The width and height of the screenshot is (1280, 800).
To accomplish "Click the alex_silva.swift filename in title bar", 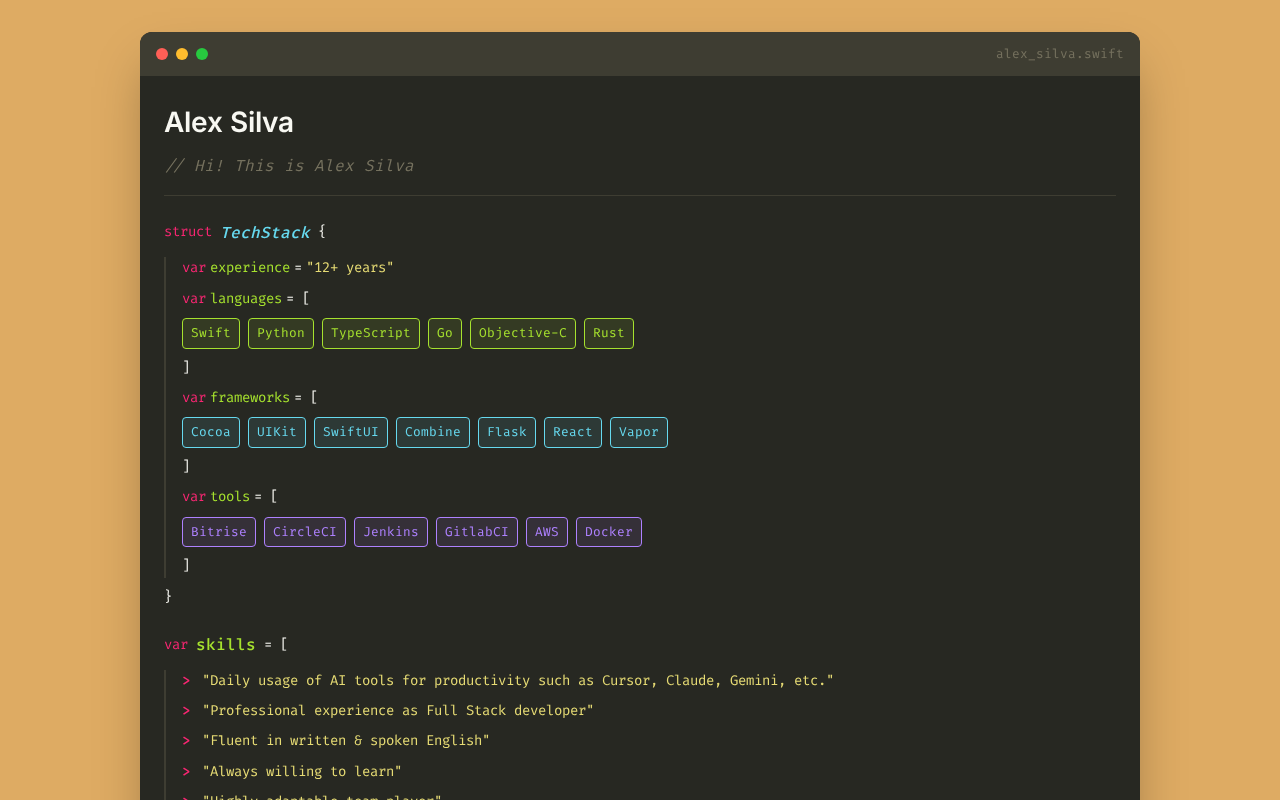I will (x=1059, y=54).
